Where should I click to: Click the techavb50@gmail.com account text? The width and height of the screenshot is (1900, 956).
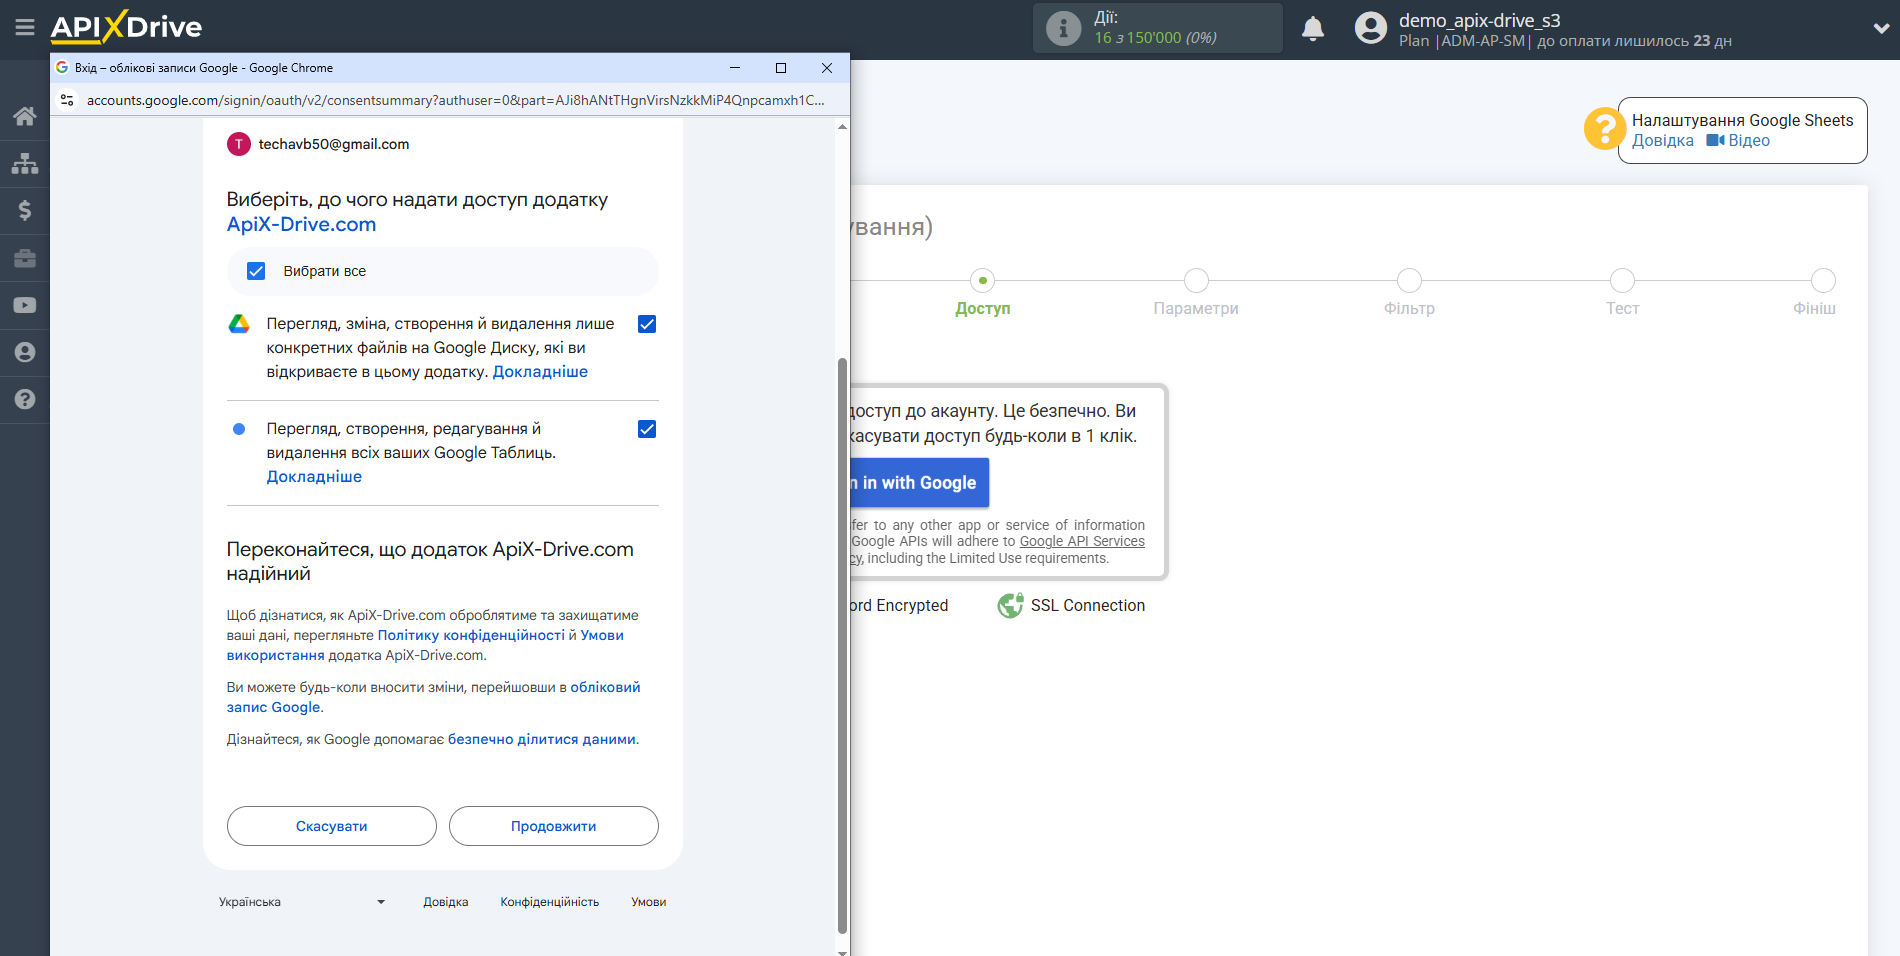tap(334, 144)
